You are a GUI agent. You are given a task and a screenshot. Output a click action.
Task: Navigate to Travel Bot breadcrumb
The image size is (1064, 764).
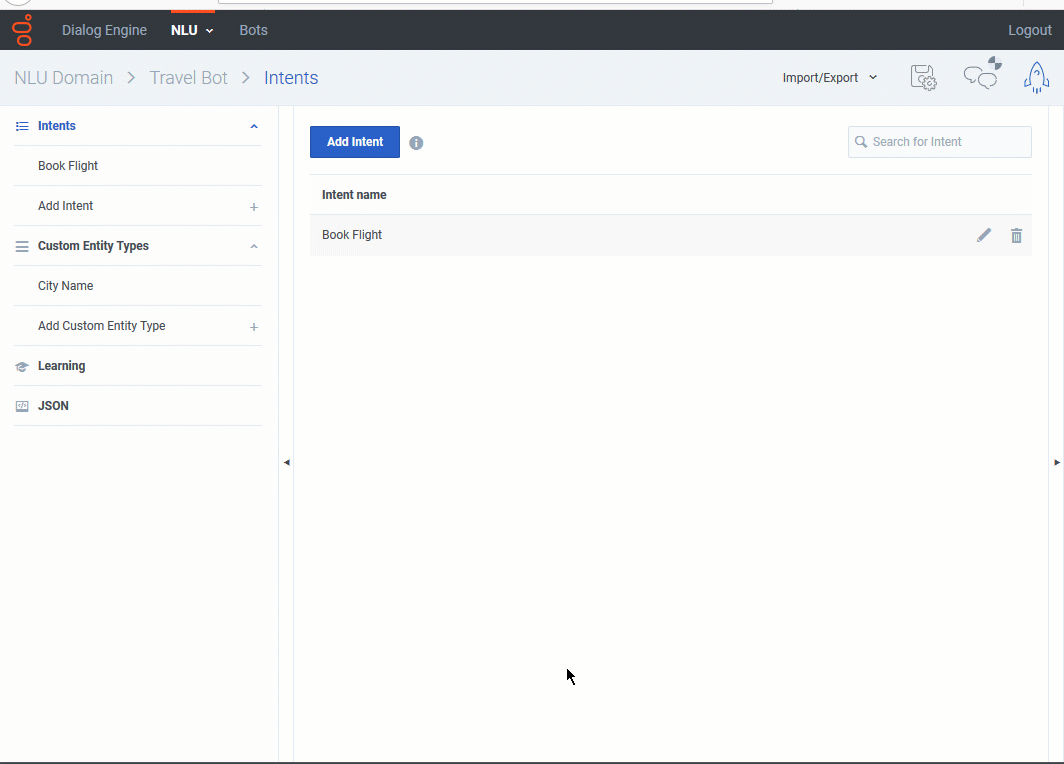(x=189, y=77)
